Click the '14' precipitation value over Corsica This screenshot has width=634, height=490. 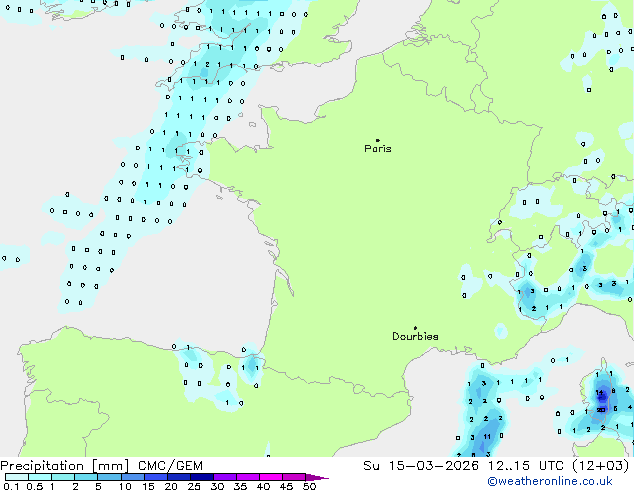(600, 393)
